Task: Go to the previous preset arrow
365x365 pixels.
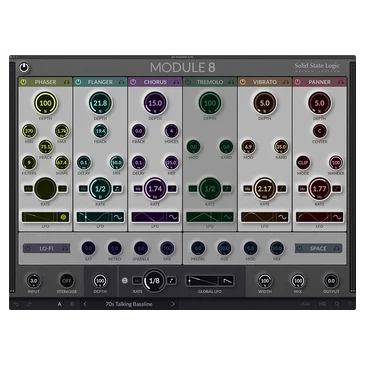Action: pos(85,304)
